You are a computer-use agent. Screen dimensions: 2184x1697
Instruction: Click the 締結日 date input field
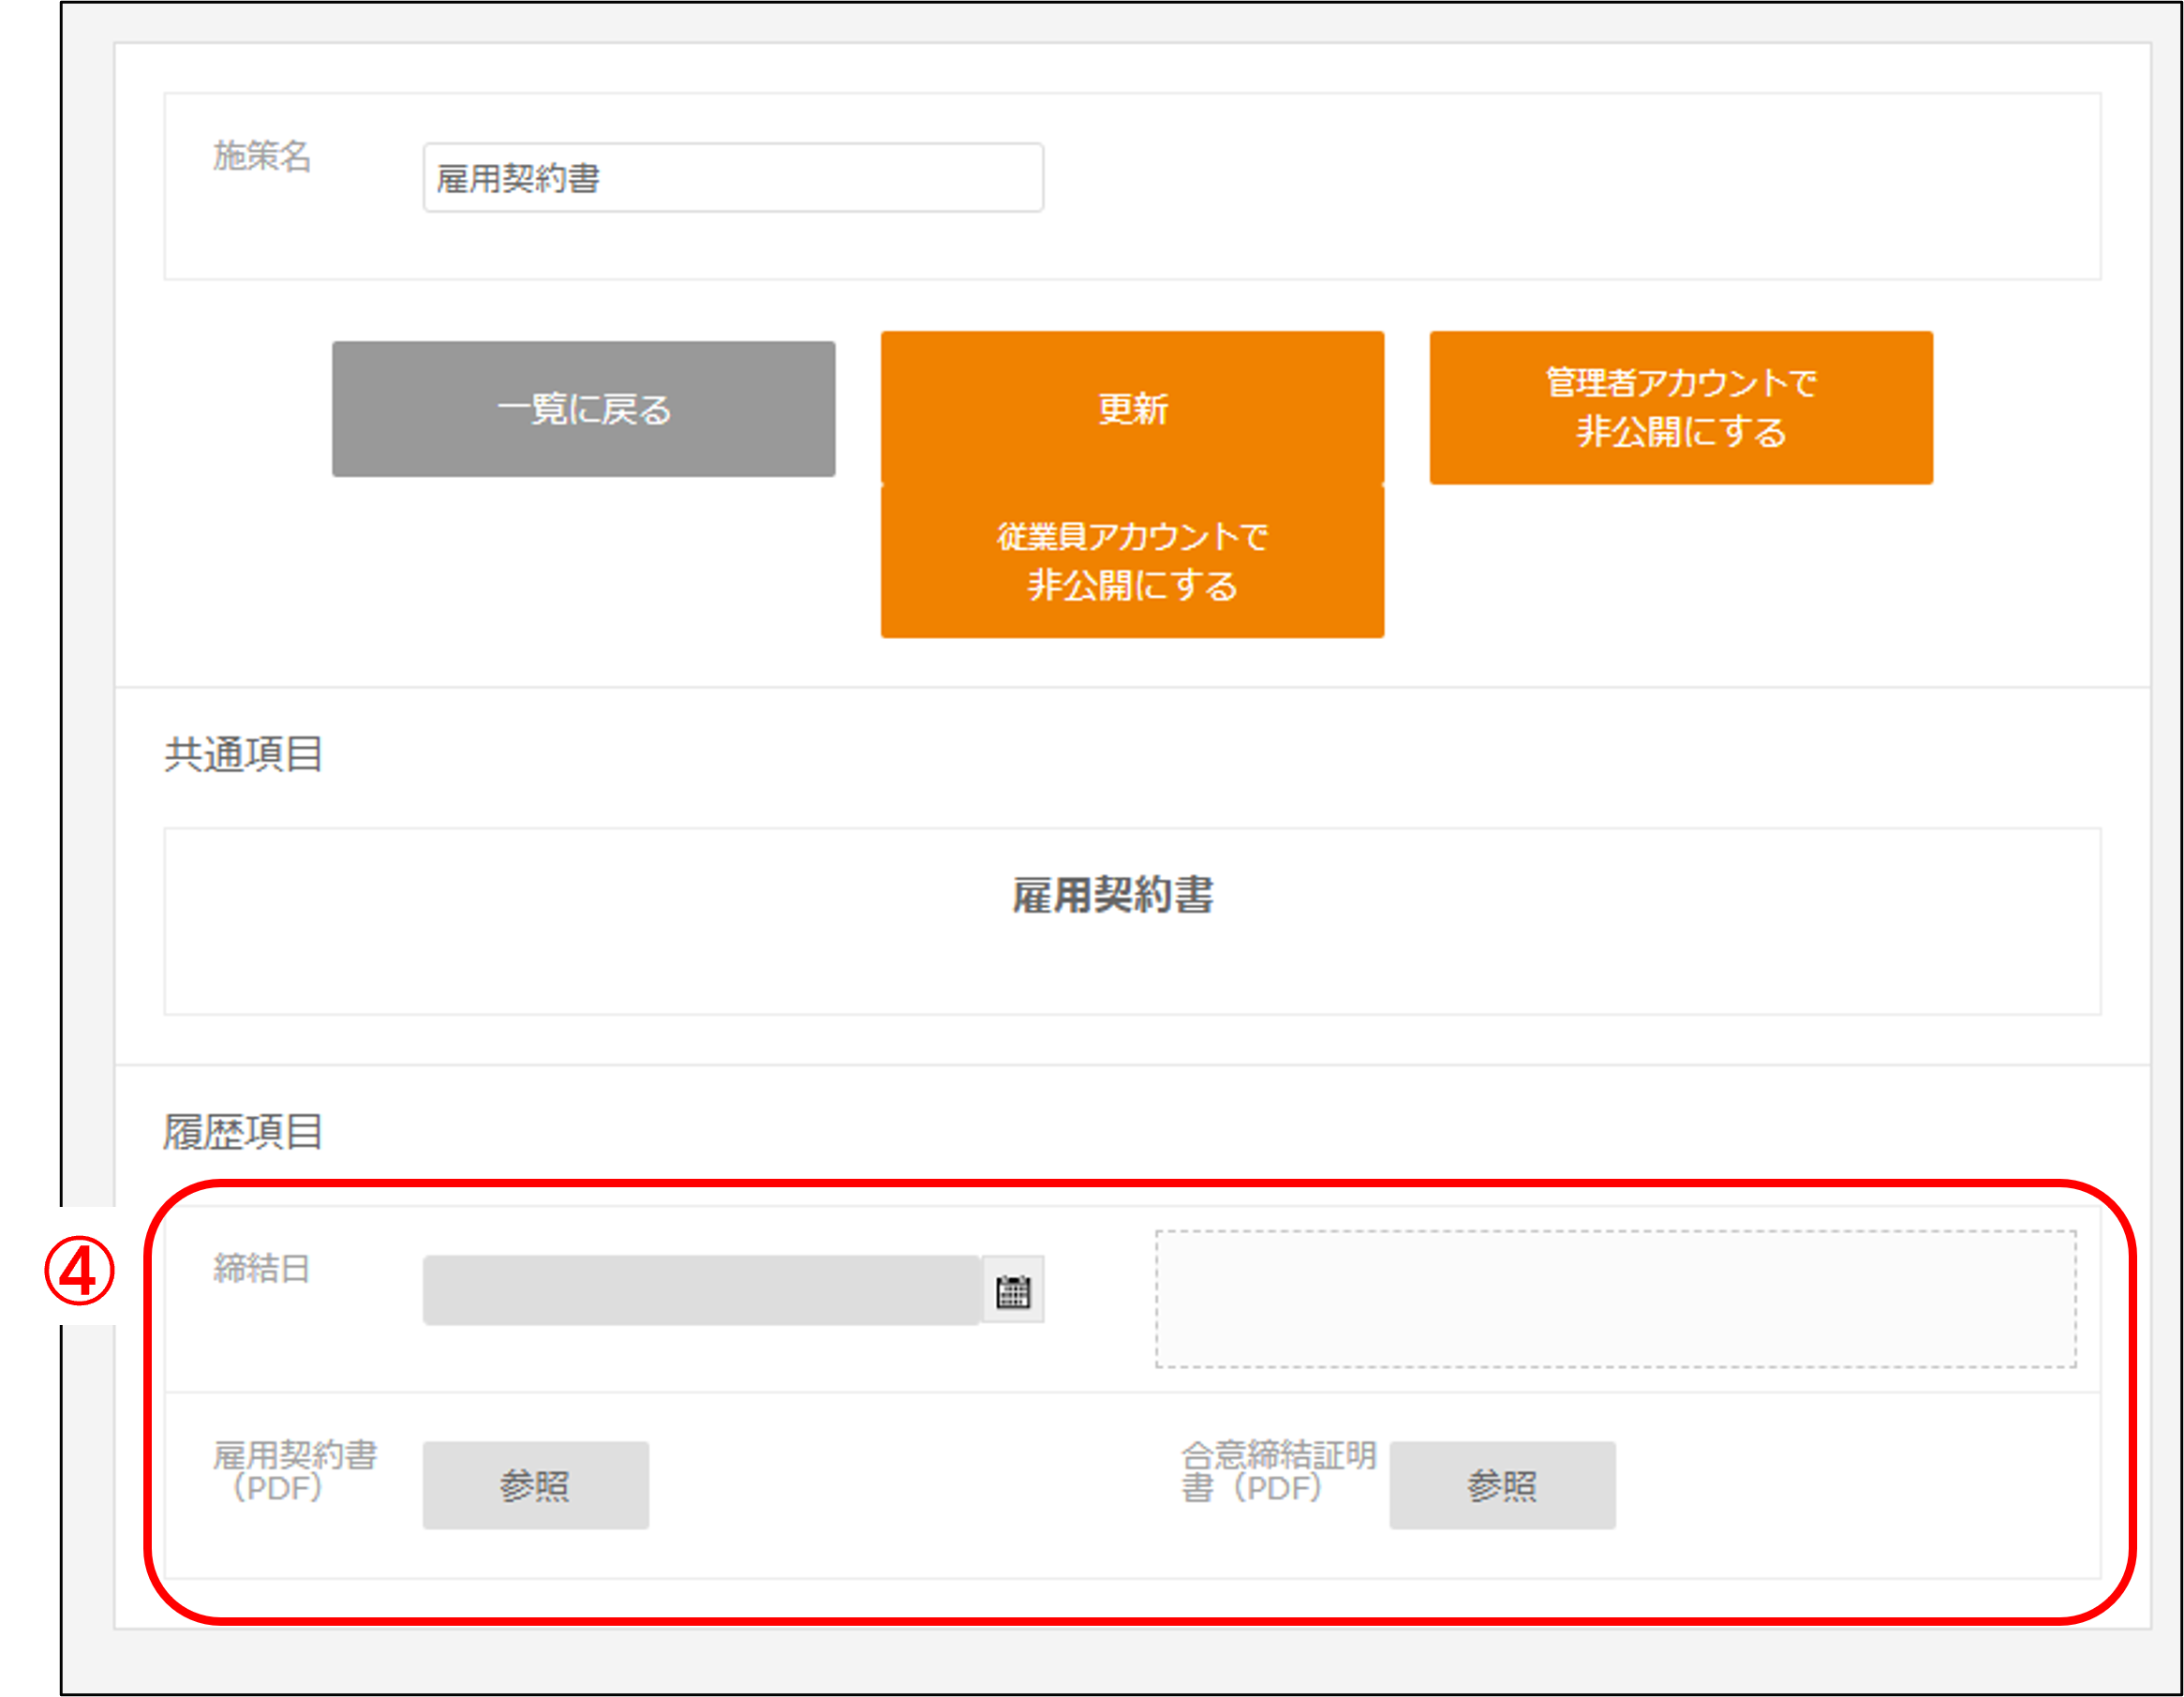click(x=700, y=1291)
